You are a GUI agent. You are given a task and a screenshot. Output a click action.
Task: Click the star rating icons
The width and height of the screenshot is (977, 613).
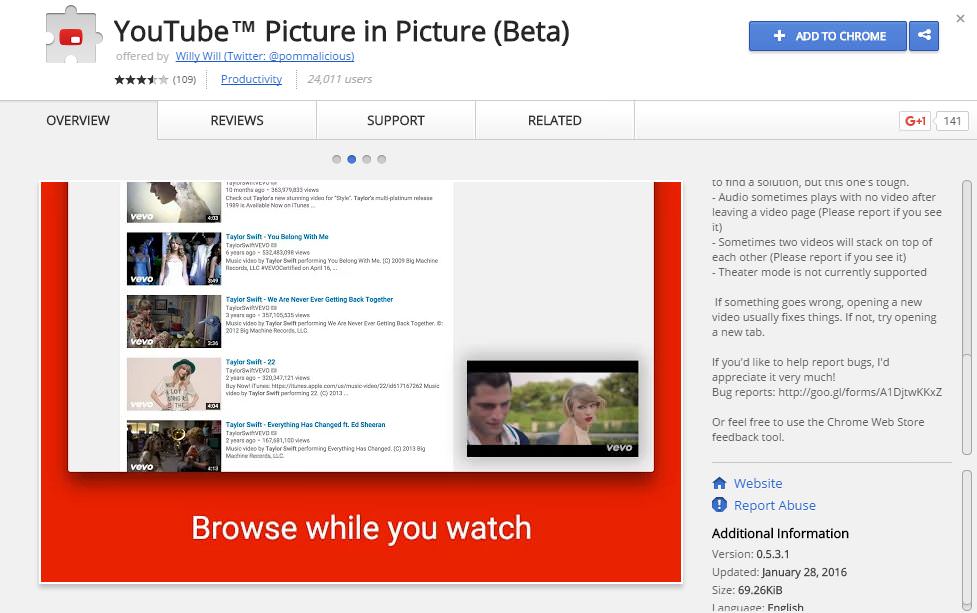(x=141, y=79)
